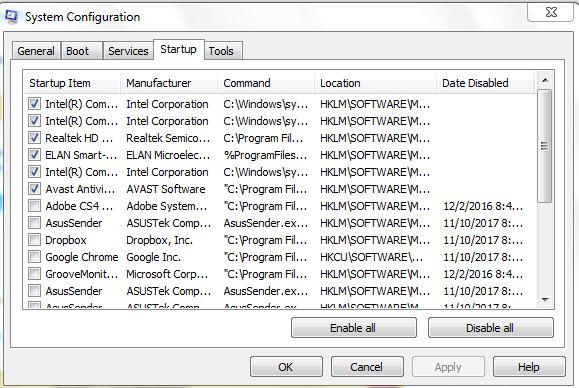This screenshot has height=388, width=579.
Task: Sort by Location column header
Action: 376,83
